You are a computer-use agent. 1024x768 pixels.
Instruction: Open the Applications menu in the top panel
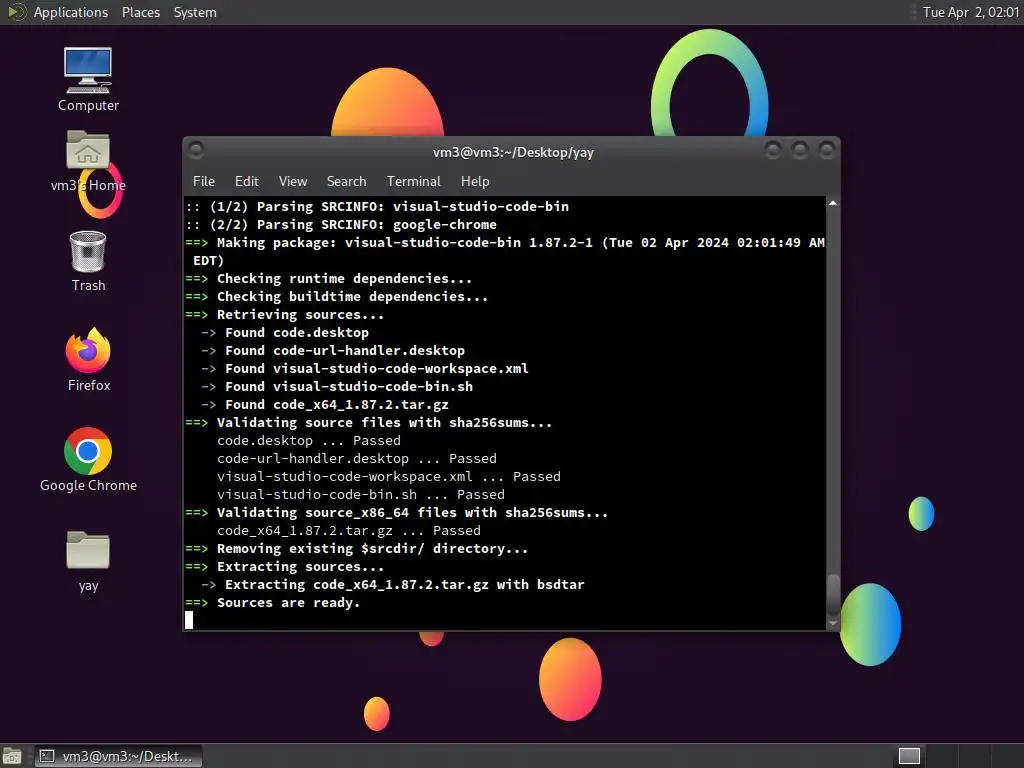click(71, 12)
